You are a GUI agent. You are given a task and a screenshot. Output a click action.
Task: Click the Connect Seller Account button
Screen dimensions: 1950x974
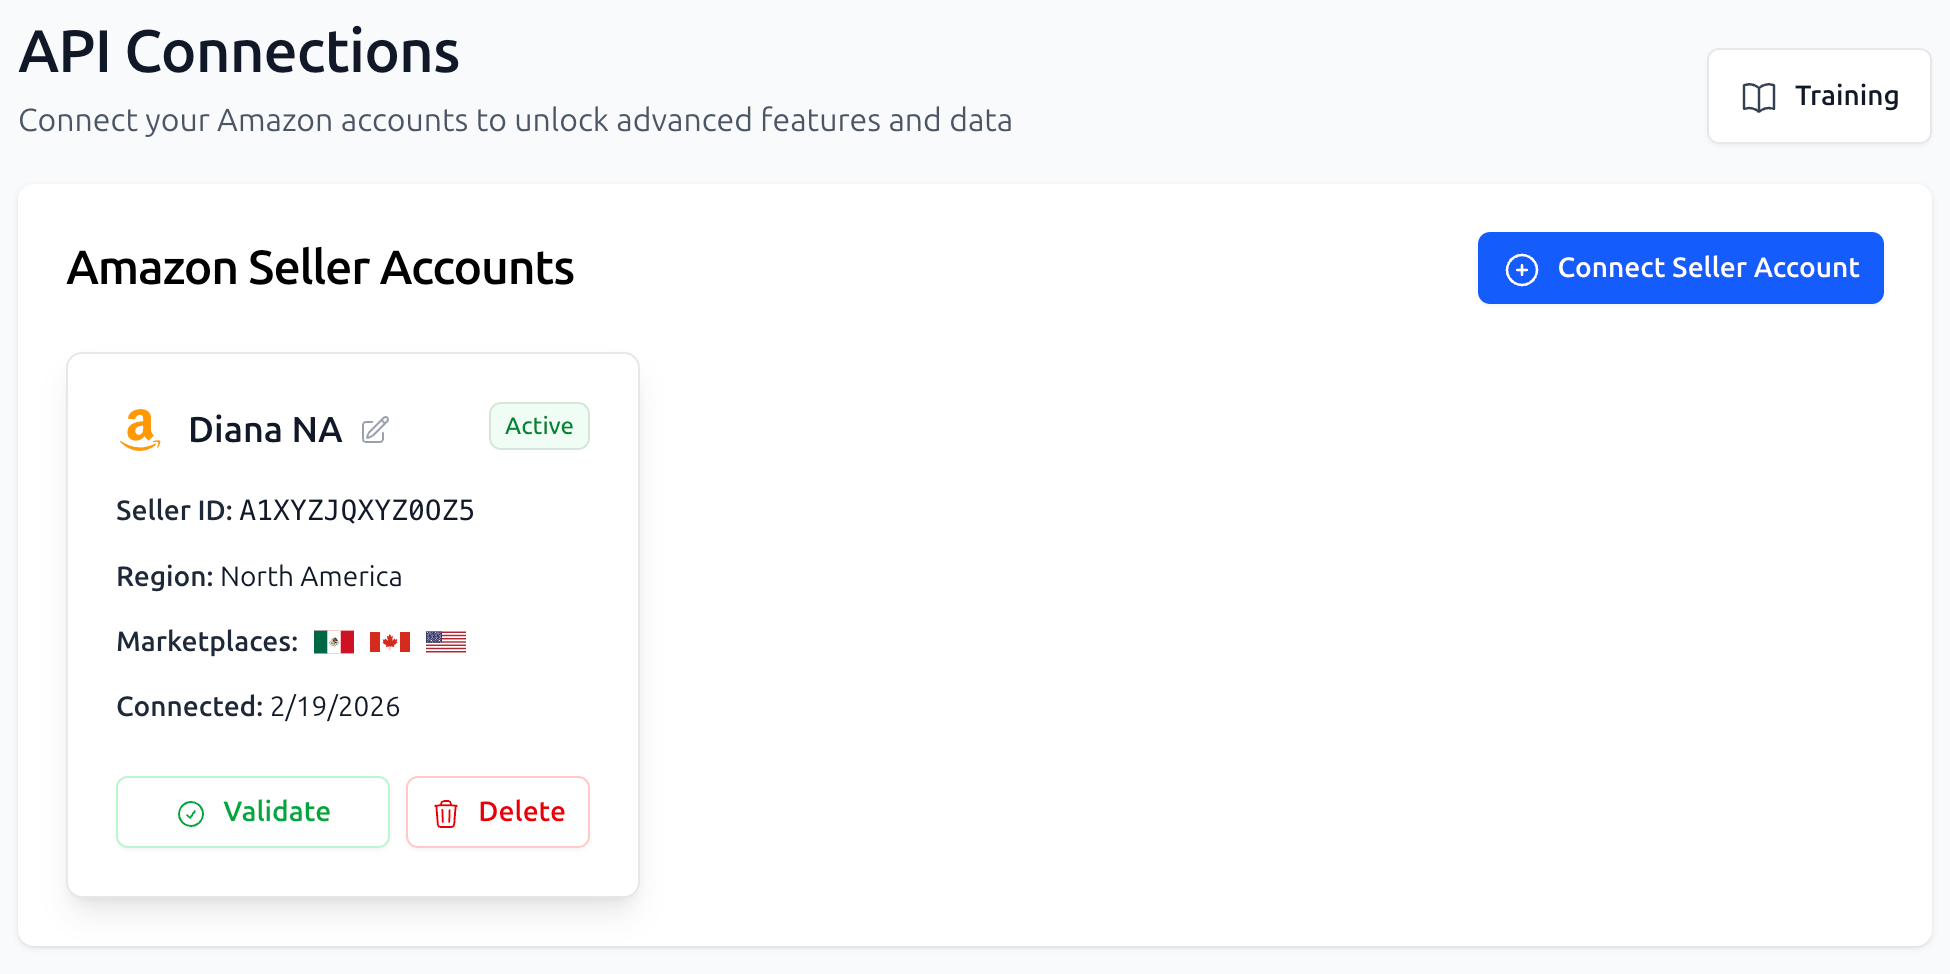coord(1680,268)
